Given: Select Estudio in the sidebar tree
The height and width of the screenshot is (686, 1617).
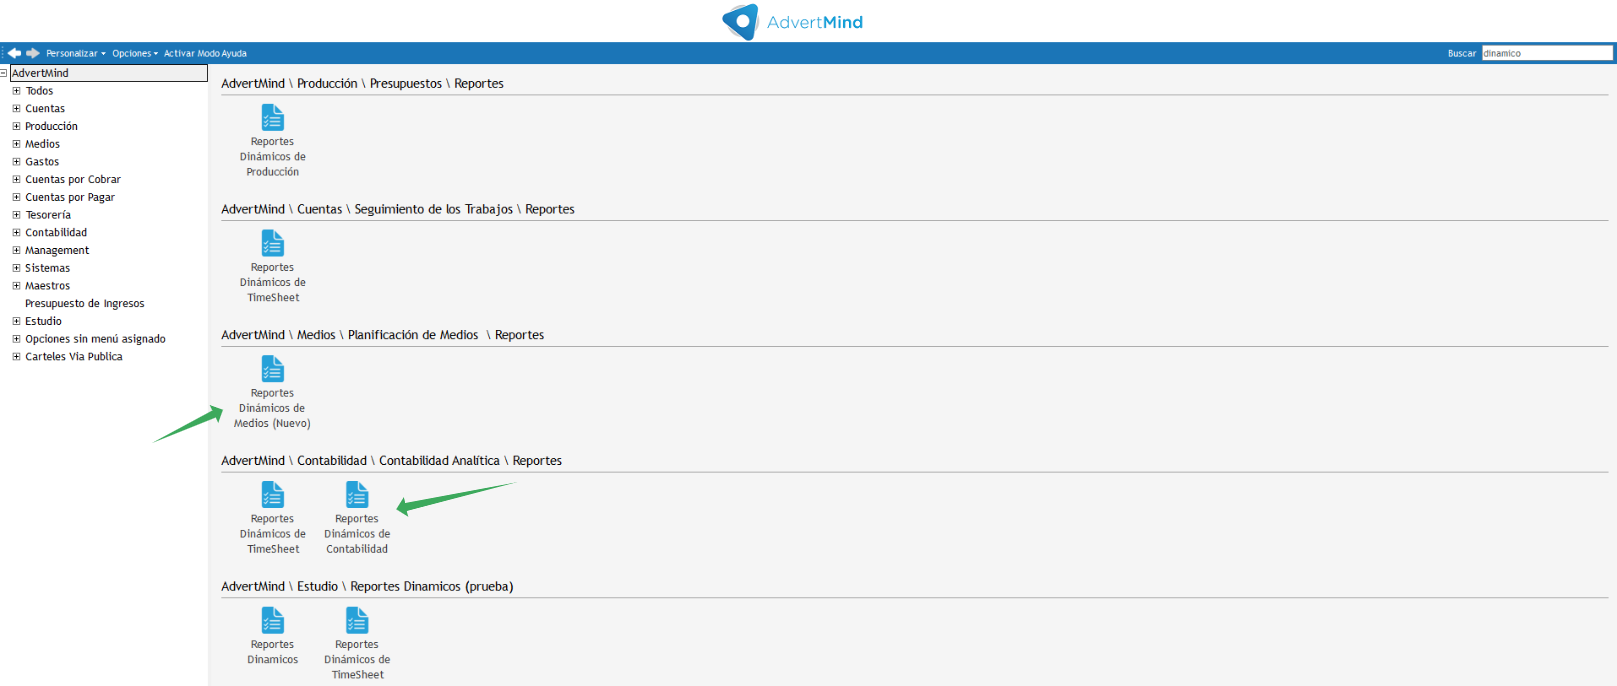Looking at the screenshot, I should click(x=43, y=321).
